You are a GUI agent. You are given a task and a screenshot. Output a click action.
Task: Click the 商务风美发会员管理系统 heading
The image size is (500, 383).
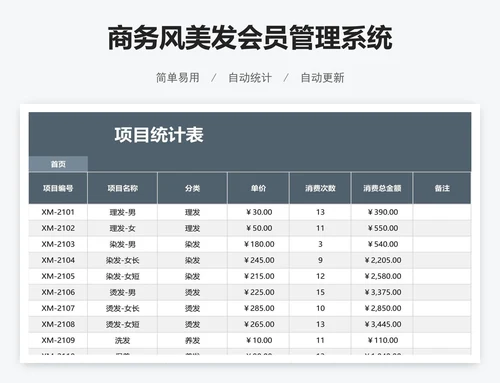[x=250, y=38]
